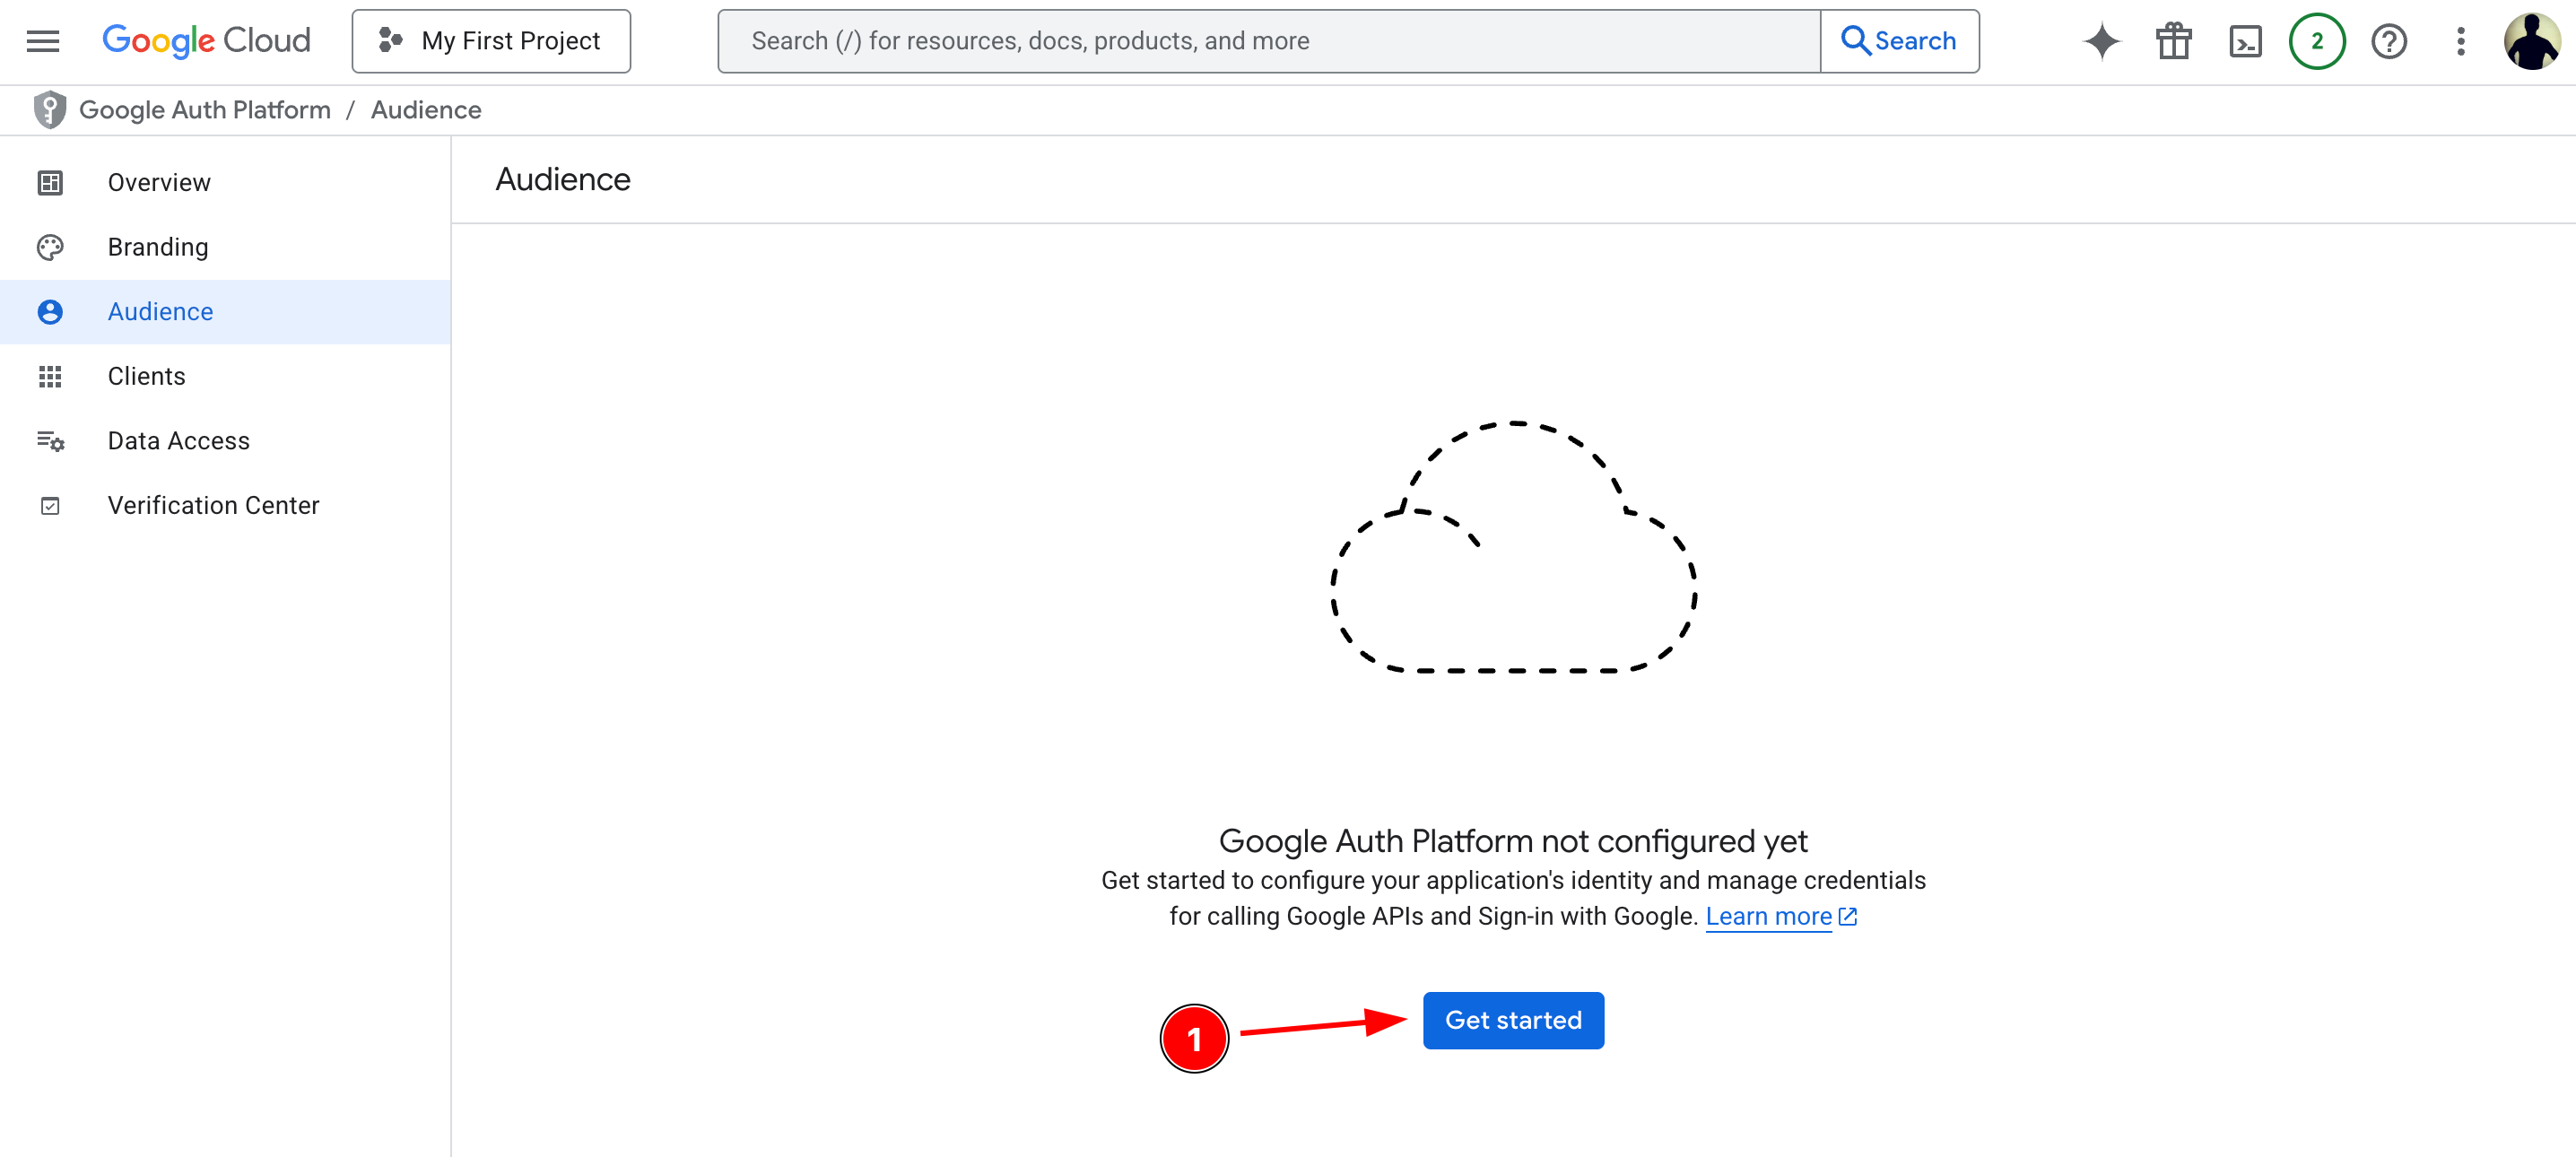Screen dimensions: 2576x1157
Task: Click the Audience page heading
Action: (563, 179)
